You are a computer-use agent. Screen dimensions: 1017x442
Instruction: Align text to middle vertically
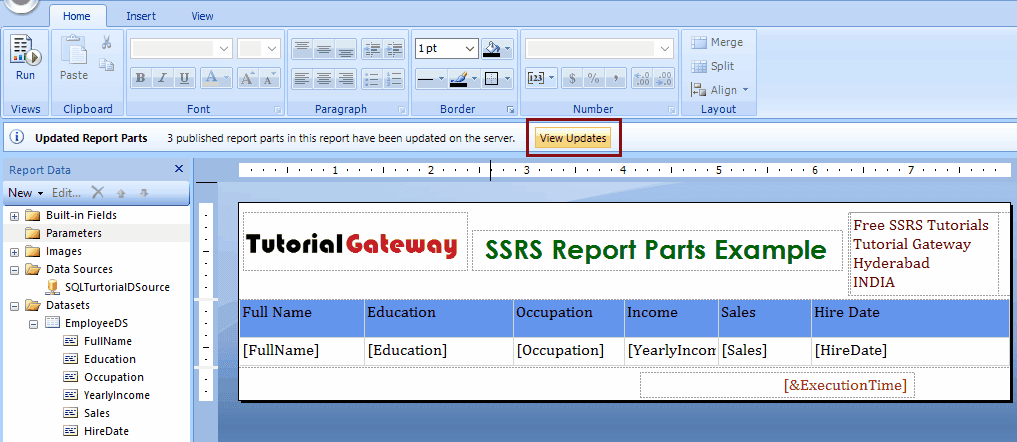pos(324,49)
